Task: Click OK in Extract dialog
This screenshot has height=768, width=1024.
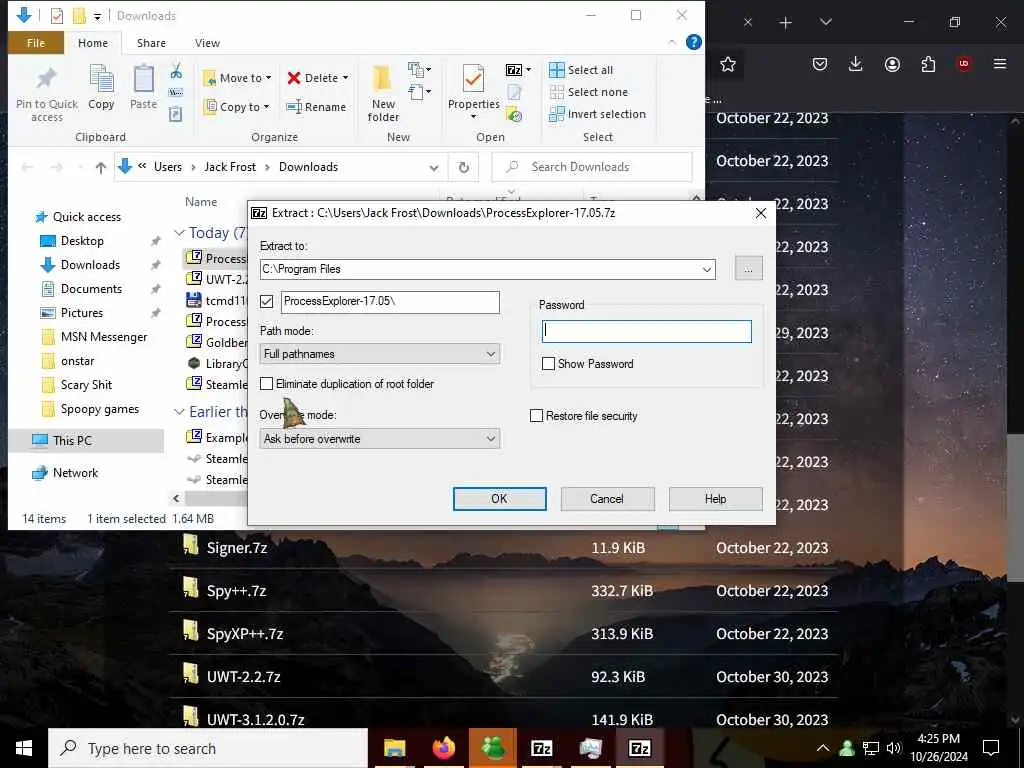Action: (x=500, y=499)
